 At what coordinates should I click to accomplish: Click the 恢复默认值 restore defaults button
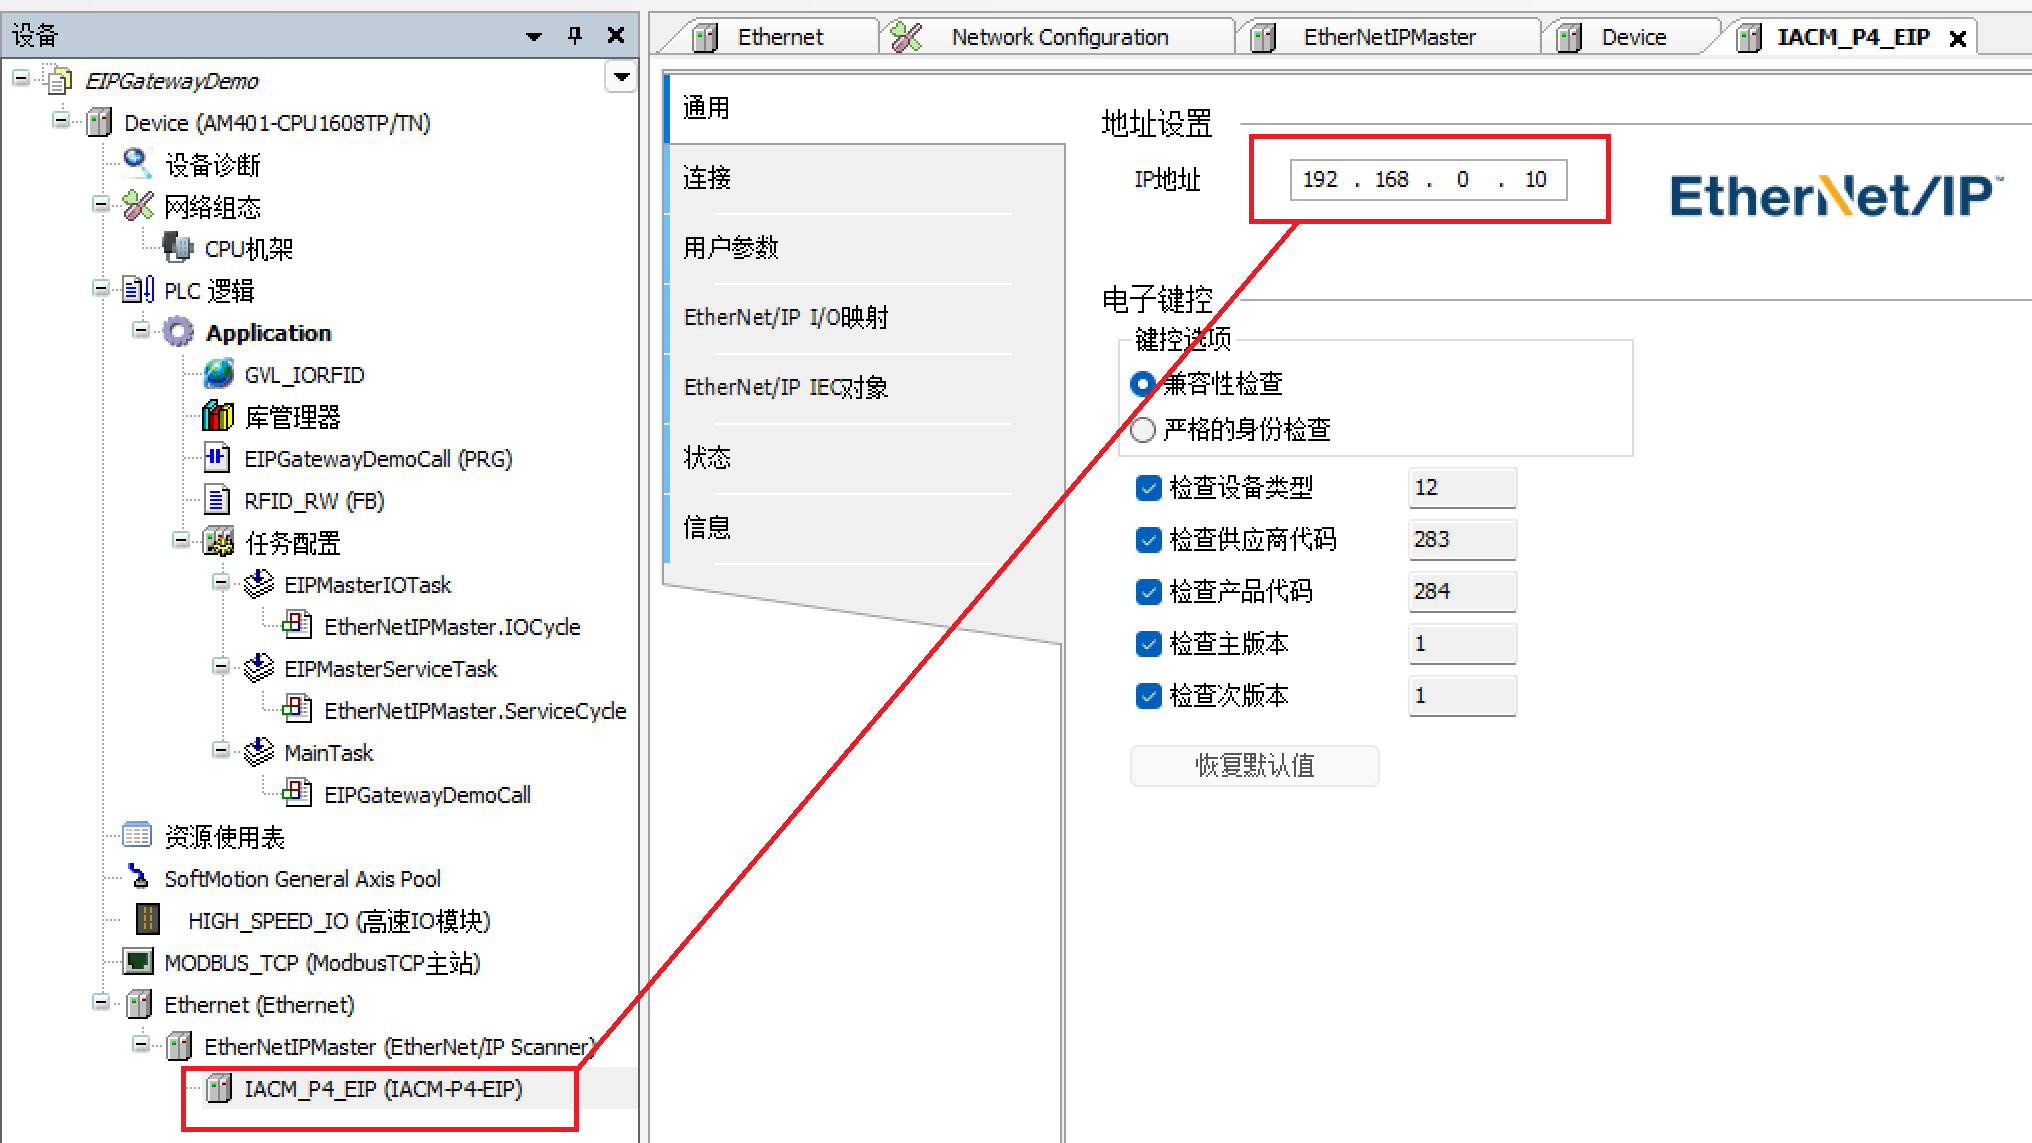(x=1253, y=765)
